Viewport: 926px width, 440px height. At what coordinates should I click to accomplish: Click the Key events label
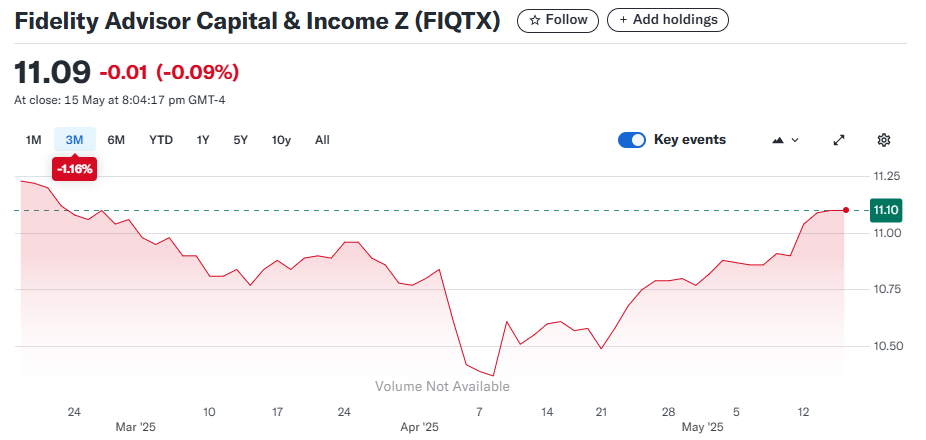[690, 140]
